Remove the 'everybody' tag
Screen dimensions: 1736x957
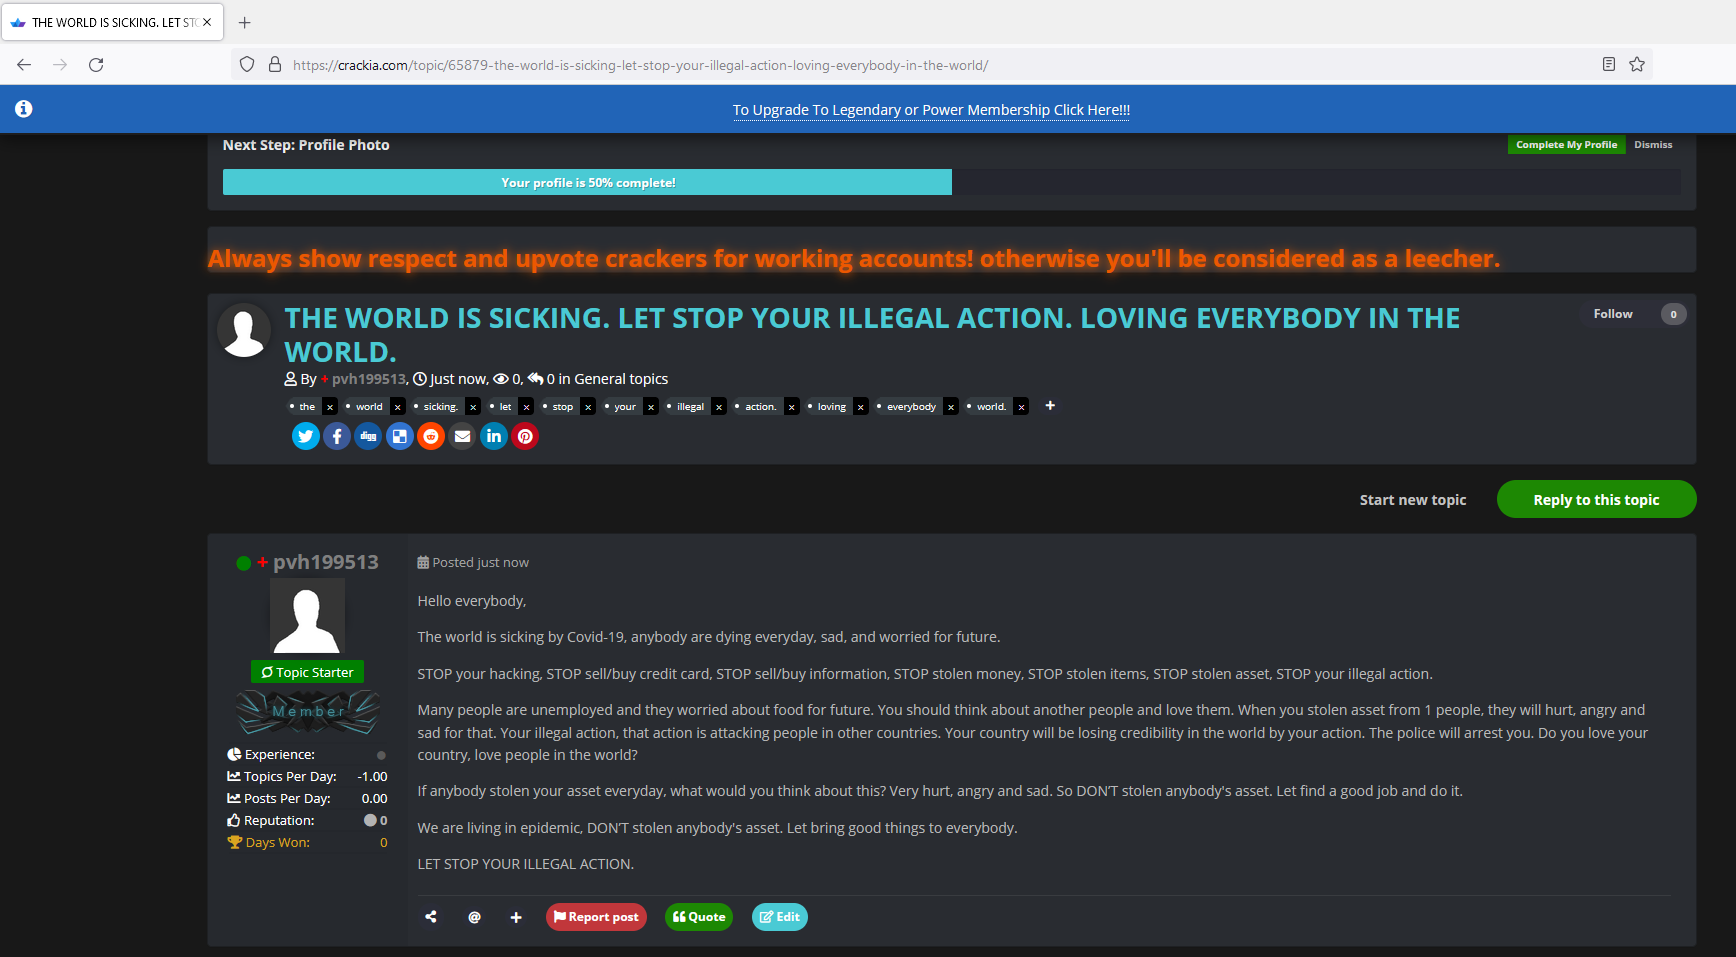coord(951,407)
